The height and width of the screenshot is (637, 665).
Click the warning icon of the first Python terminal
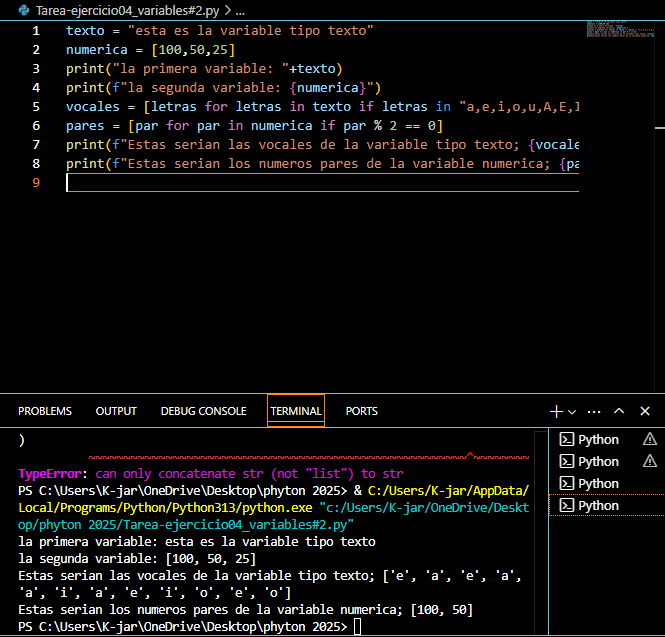649,439
